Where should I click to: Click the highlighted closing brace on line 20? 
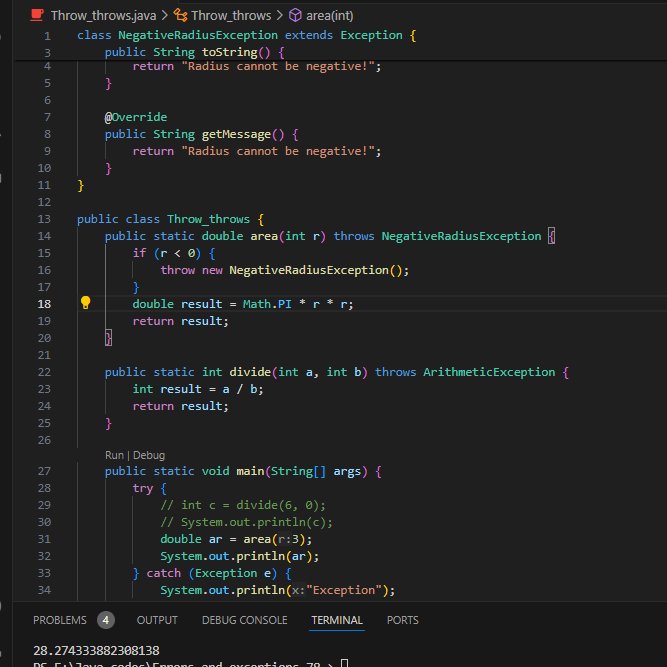(x=108, y=338)
